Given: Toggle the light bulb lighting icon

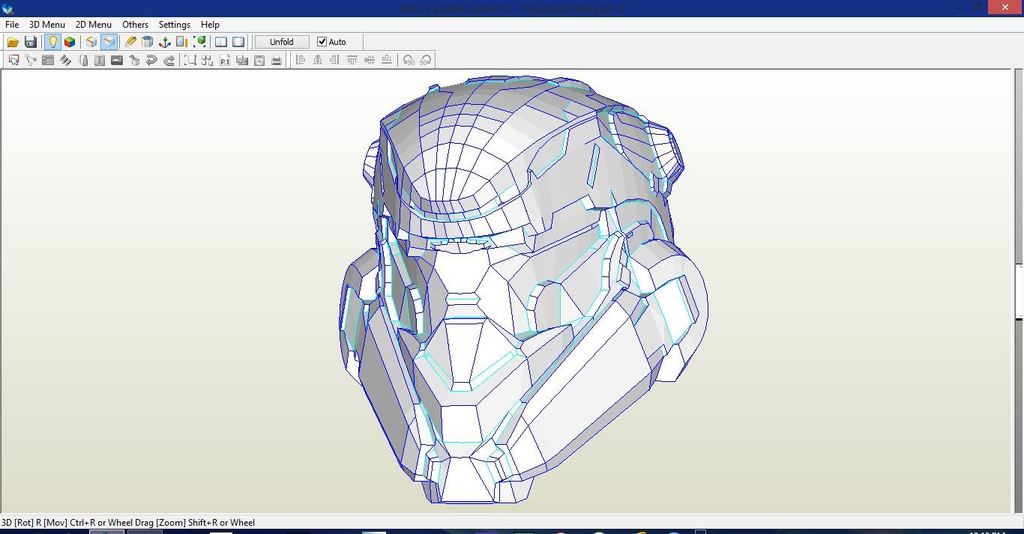Looking at the screenshot, I should tap(52, 42).
